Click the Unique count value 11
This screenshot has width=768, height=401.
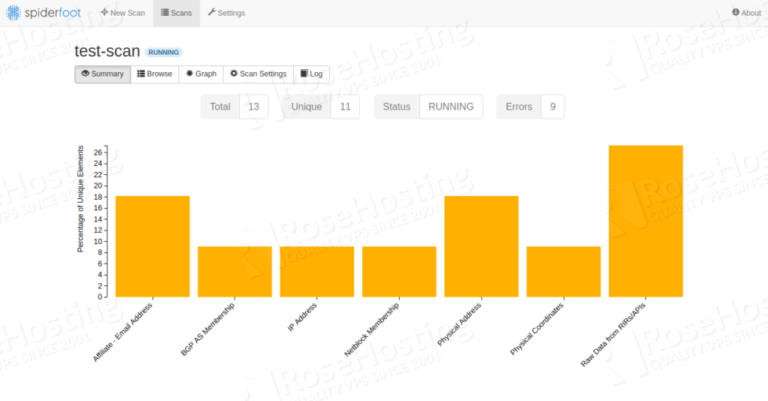coord(344,107)
